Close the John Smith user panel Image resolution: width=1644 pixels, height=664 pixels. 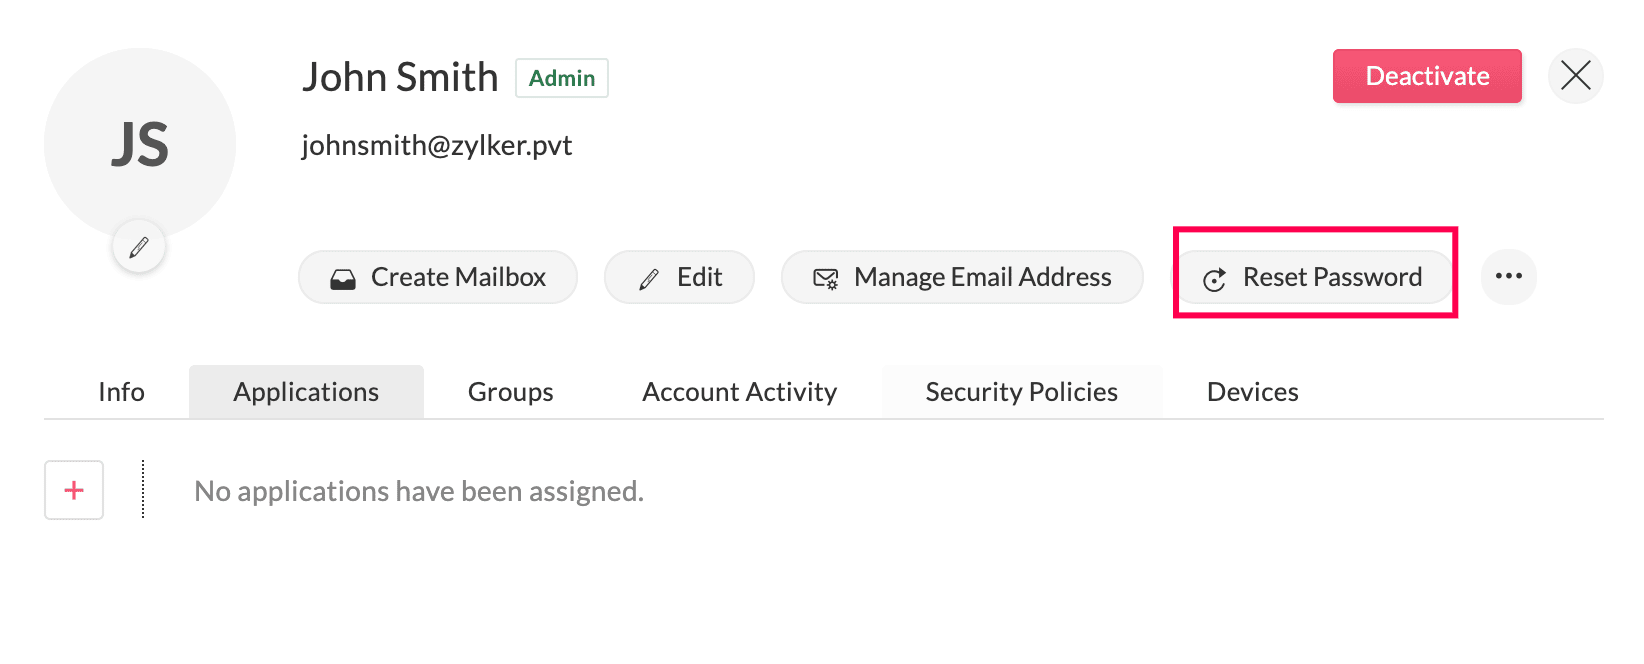pyautogui.click(x=1575, y=76)
